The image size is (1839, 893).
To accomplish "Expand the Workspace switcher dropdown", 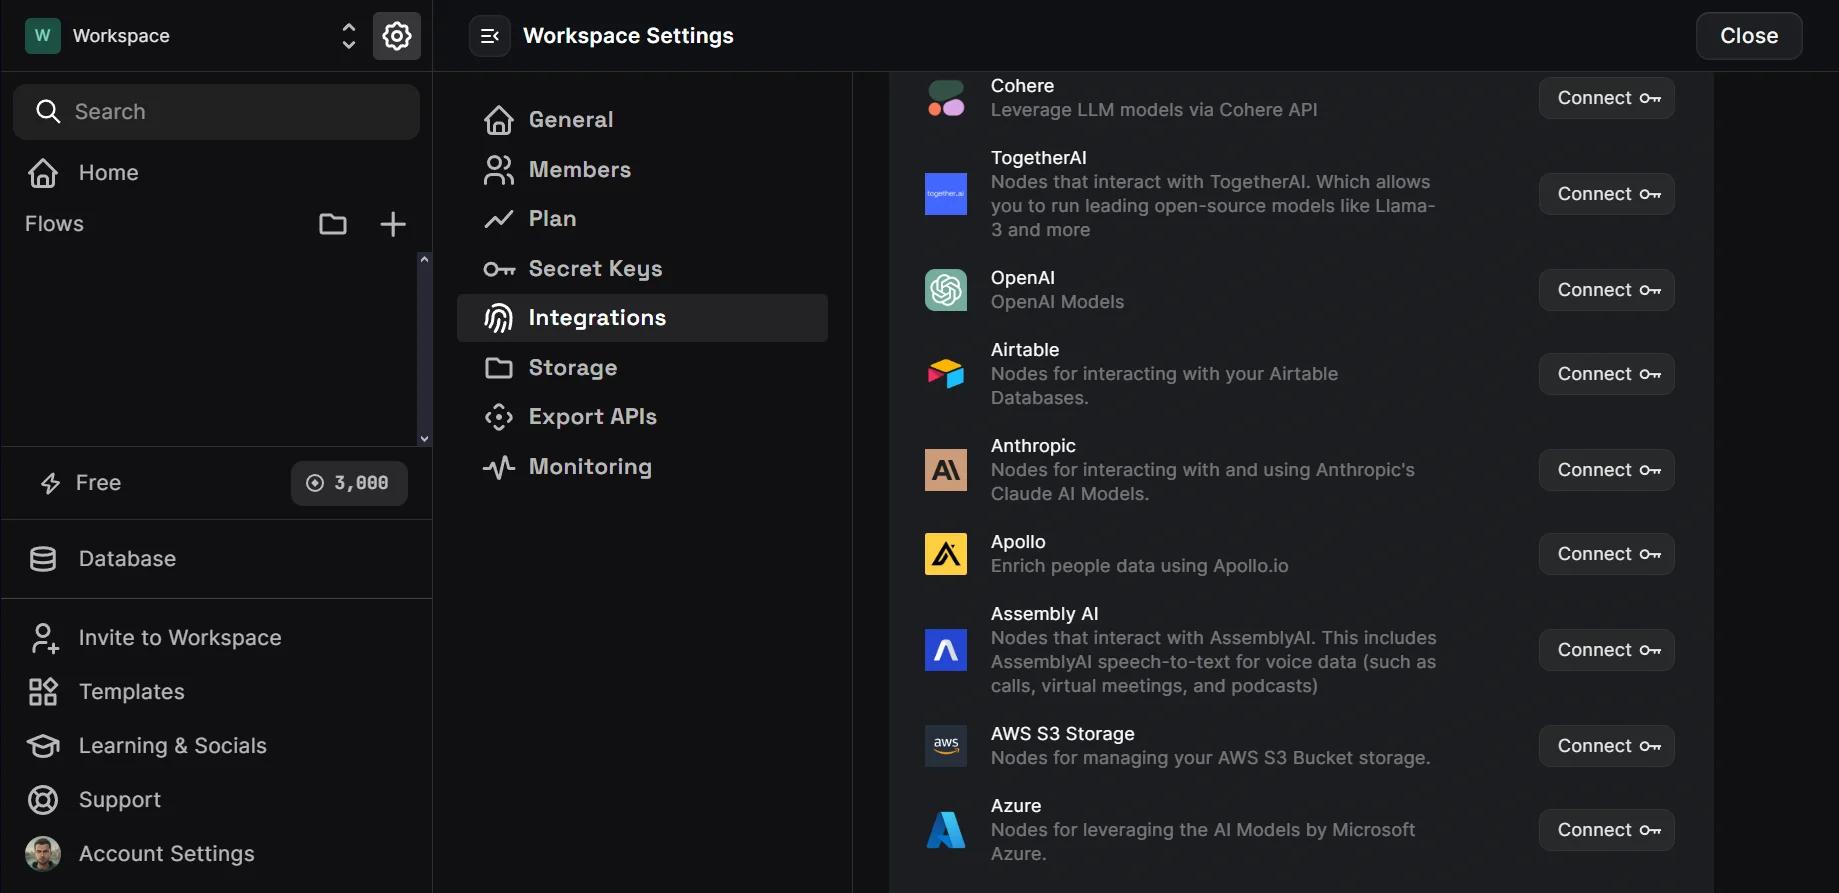I will pos(349,36).
